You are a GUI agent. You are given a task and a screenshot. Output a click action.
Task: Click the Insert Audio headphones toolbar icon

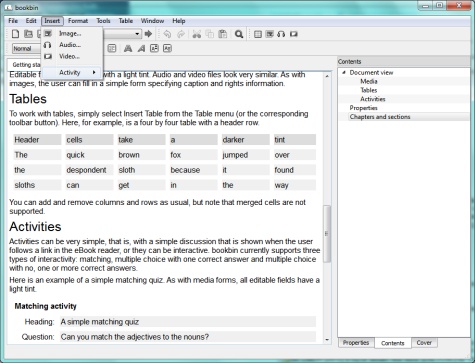pos(281,34)
